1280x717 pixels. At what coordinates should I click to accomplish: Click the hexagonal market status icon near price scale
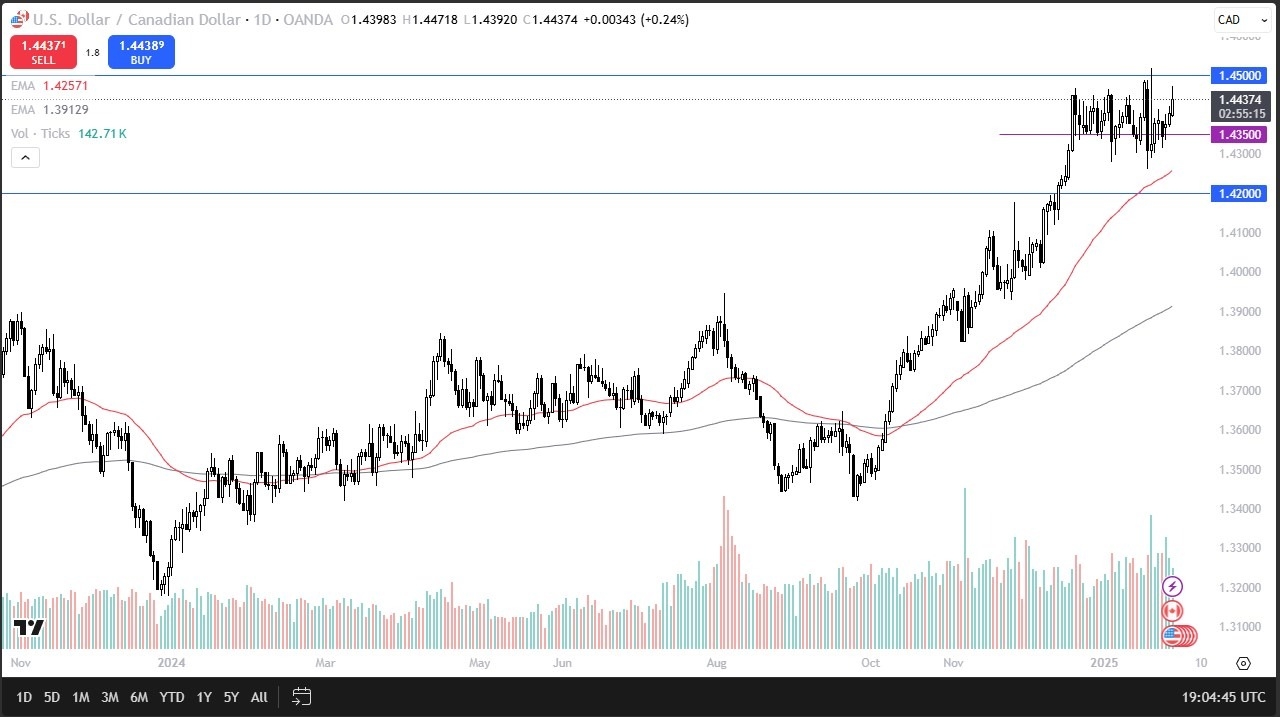pos(1243,662)
